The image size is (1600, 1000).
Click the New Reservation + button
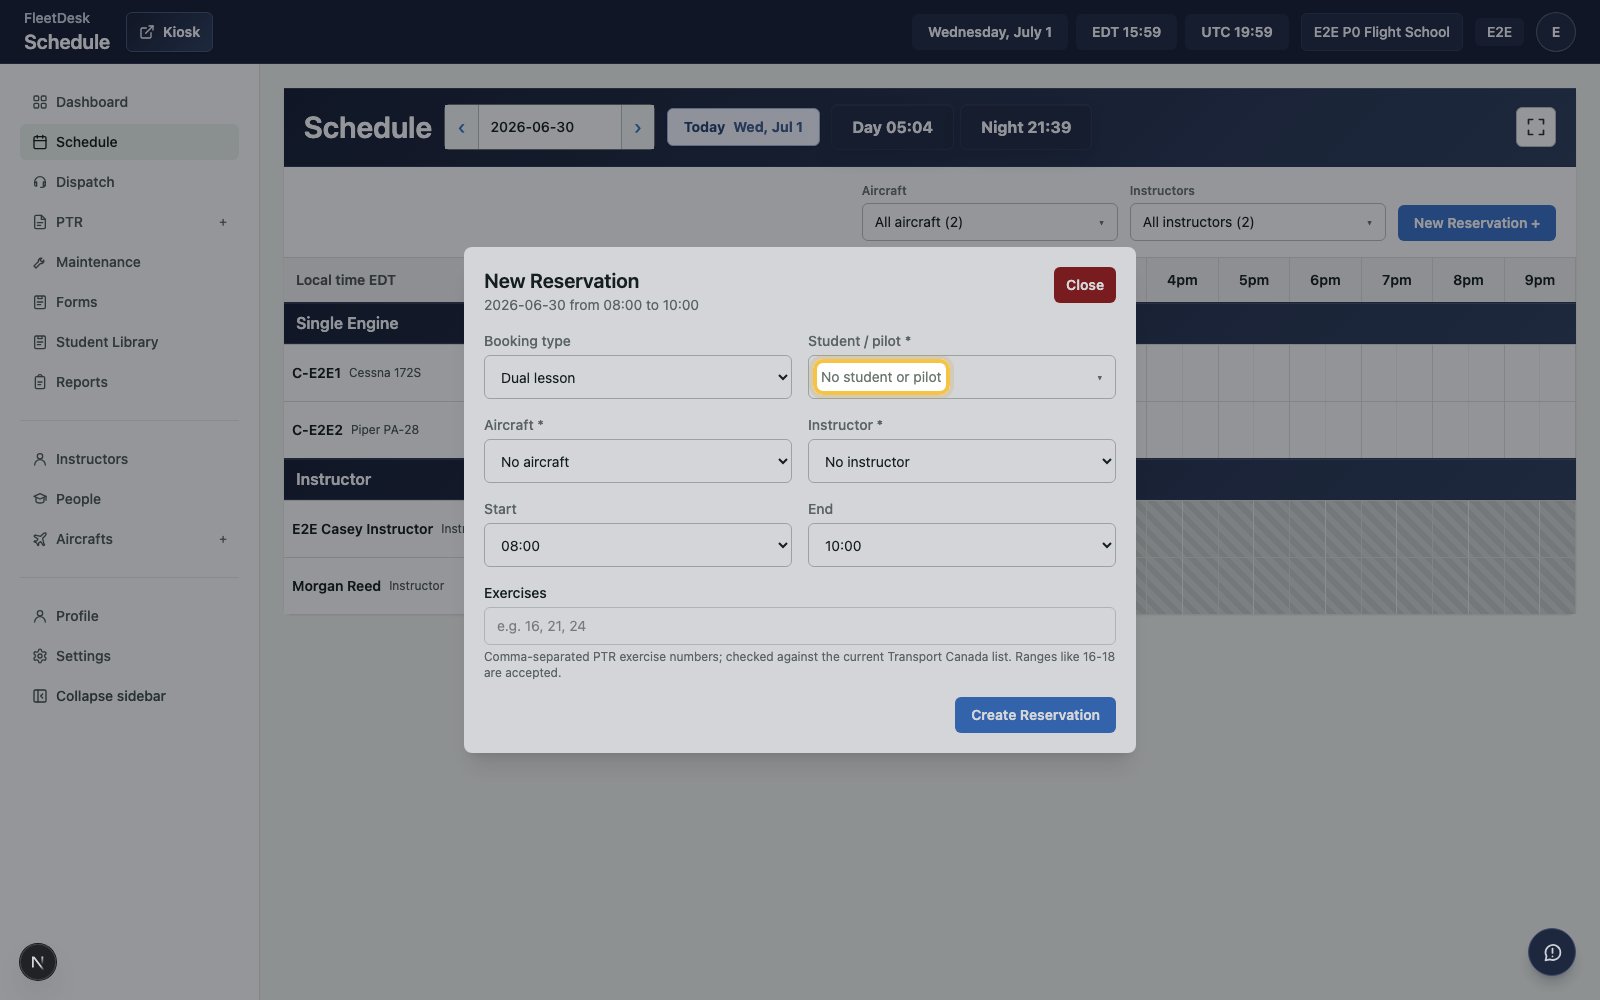(x=1477, y=223)
